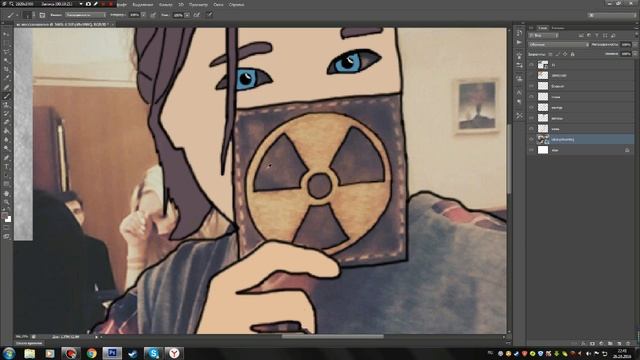Open the Window (Окно) menu
The height and width of the screenshot is (360, 640).
pyautogui.click(x=218, y=4)
